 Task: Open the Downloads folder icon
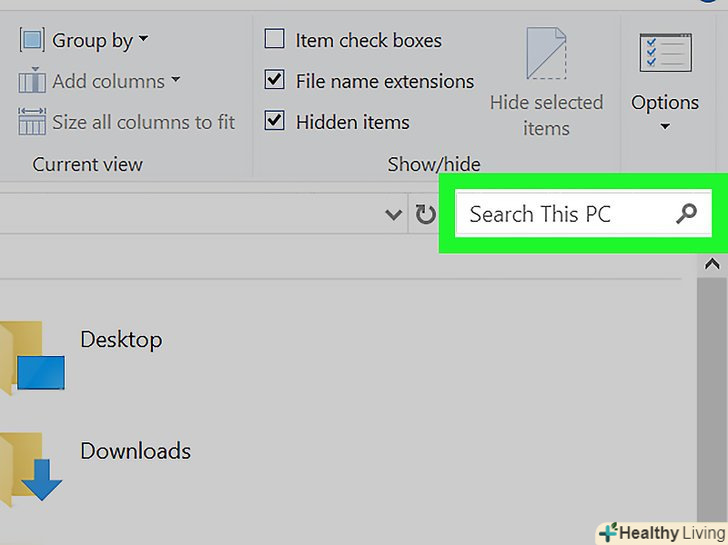[32, 467]
